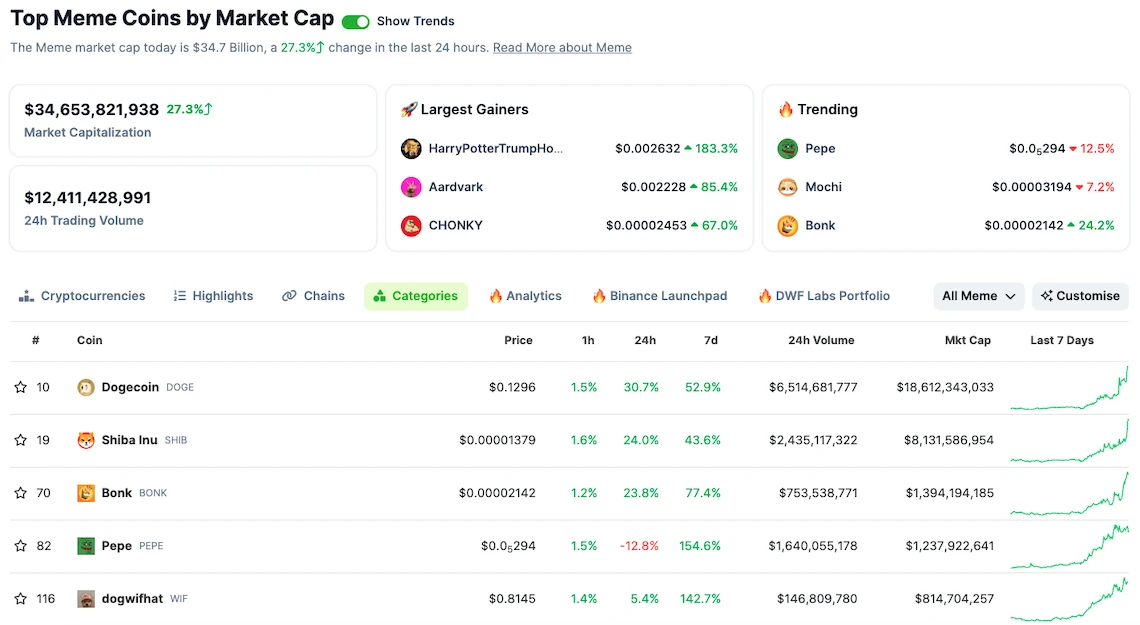Toggle the Show Trends switch

tap(356, 22)
